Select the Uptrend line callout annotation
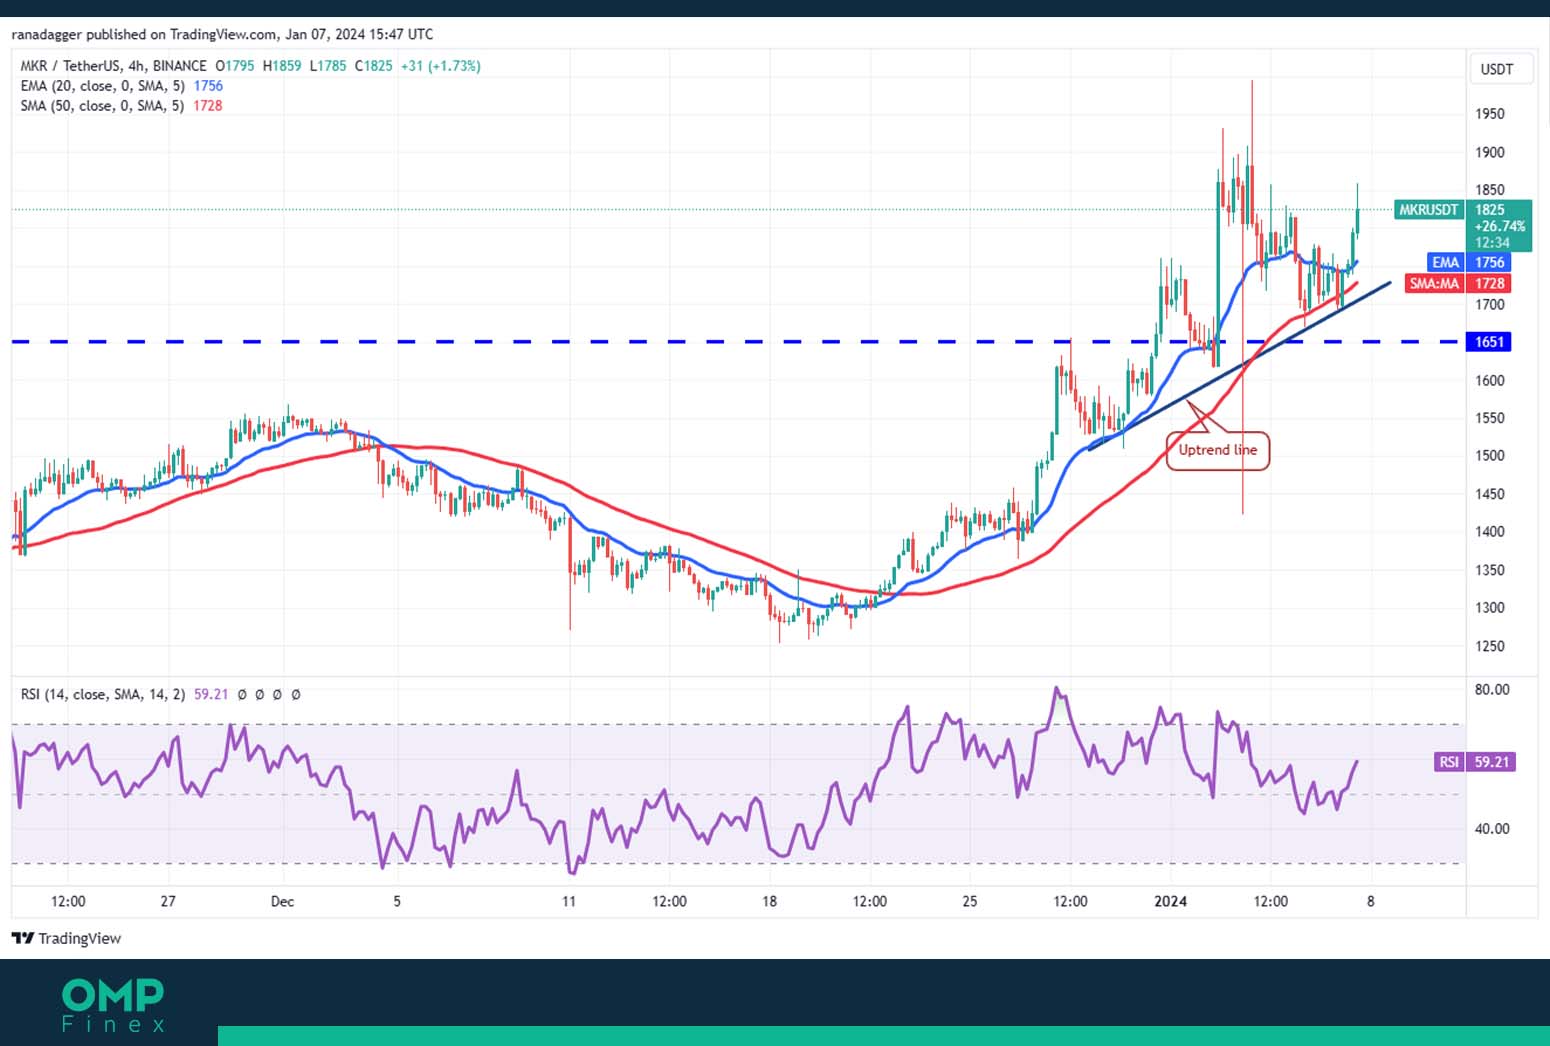This screenshot has height=1046, width=1550. (1217, 450)
